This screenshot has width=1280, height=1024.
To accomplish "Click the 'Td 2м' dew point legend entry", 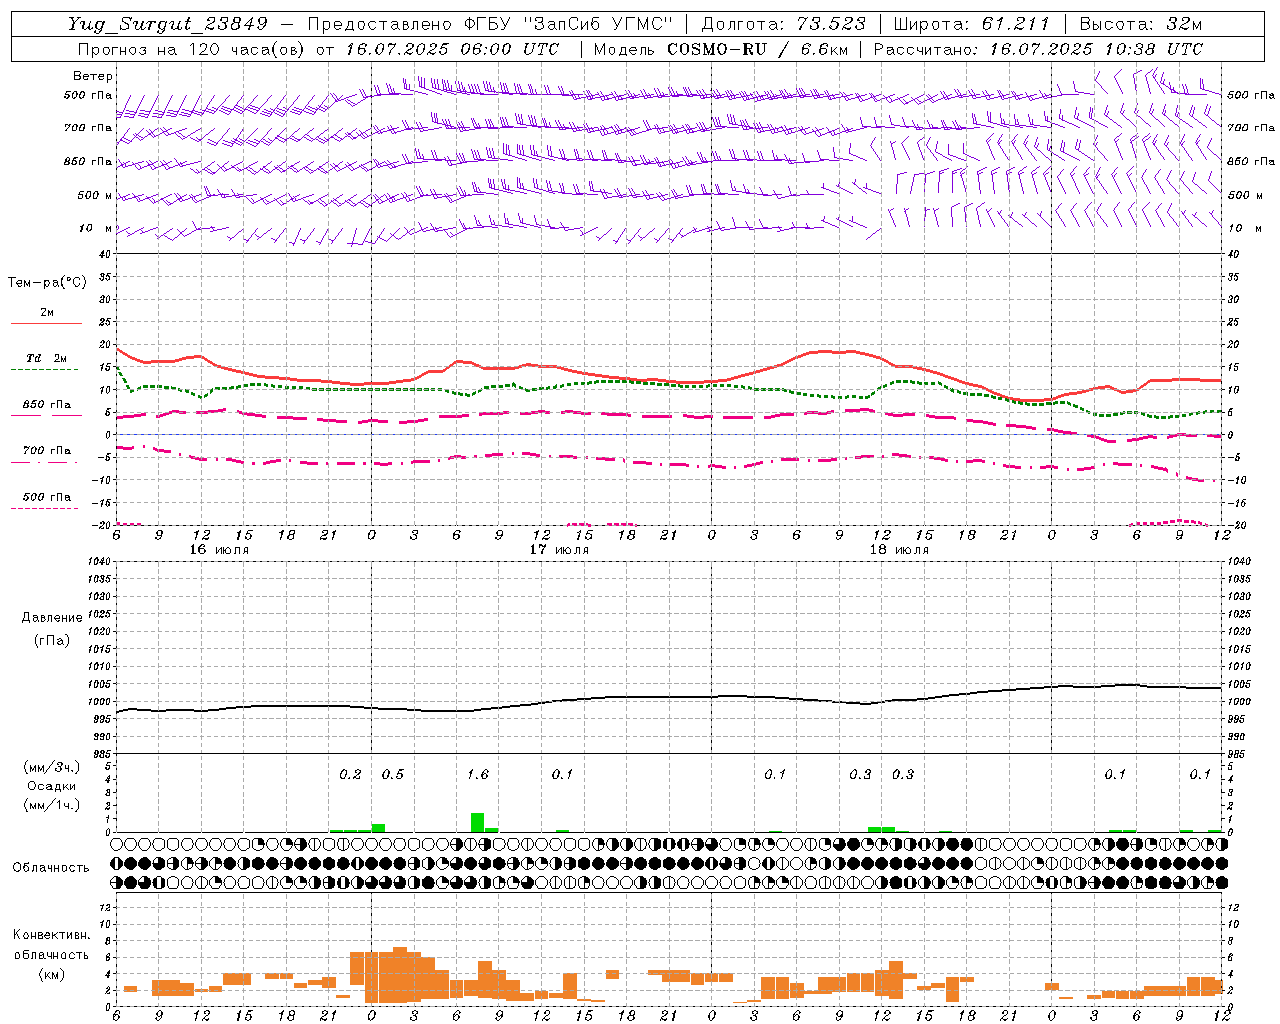I will click(46, 358).
